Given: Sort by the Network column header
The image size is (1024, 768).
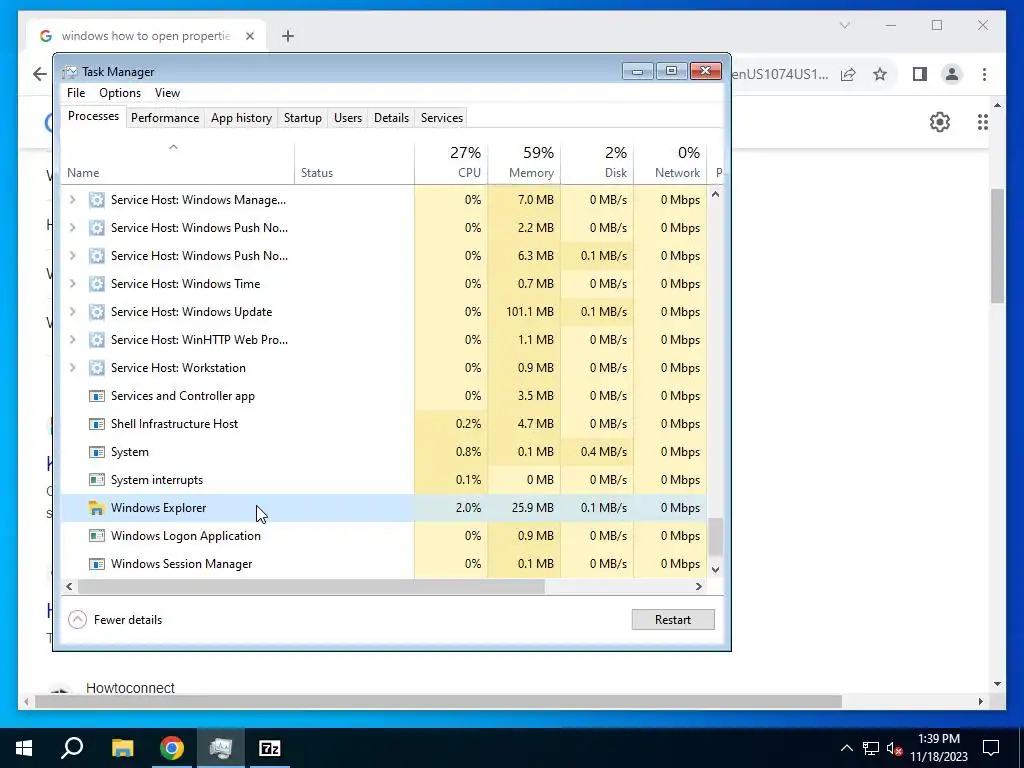Looking at the screenshot, I should pyautogui.click(x=671, y=163).
